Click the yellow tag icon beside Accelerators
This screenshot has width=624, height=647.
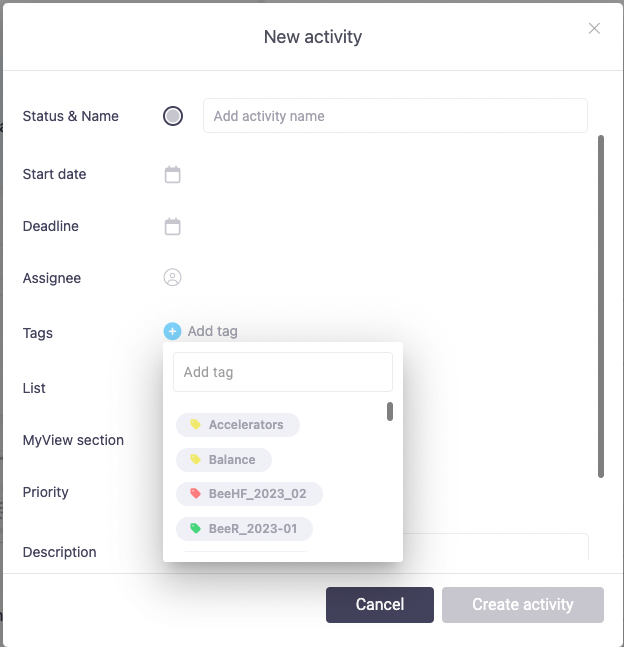pos(195,425)
